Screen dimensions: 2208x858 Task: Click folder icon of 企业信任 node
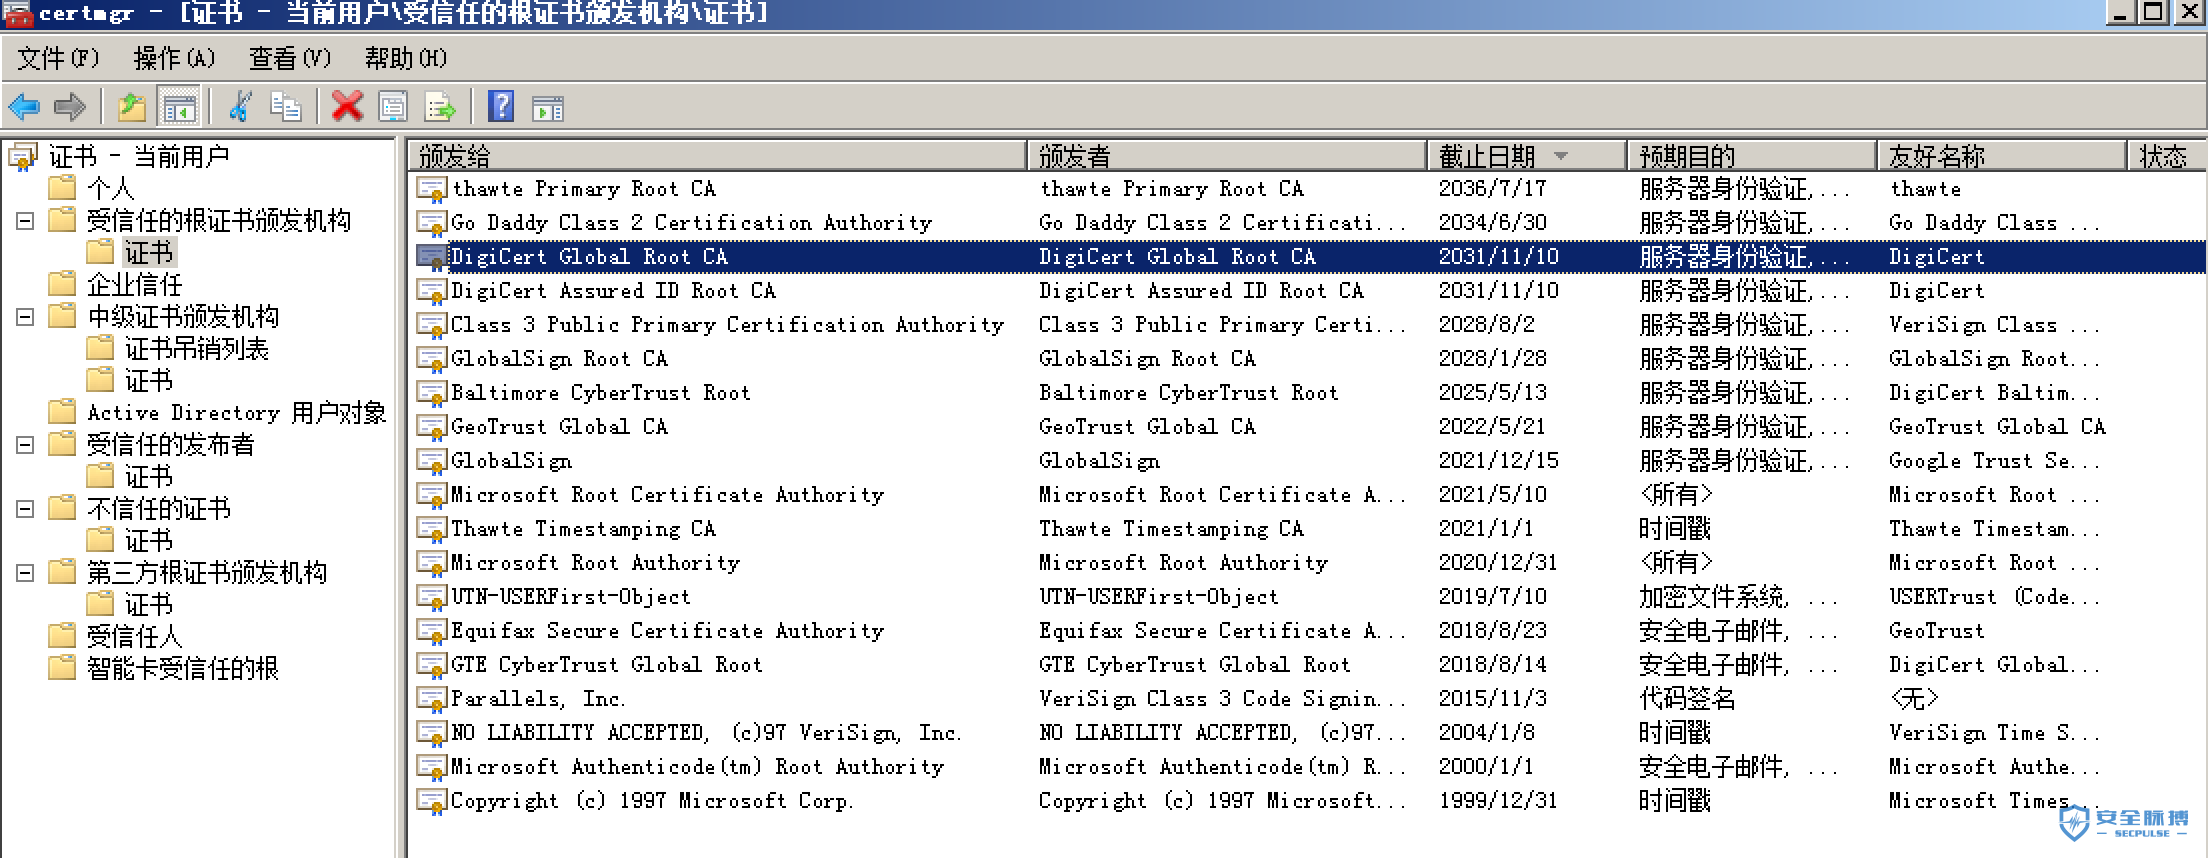coord(62,283)
